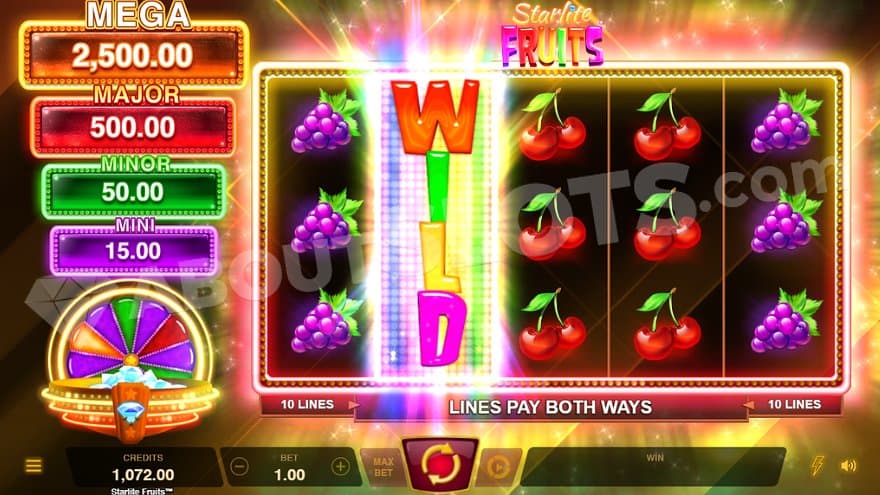Click the CREDITS balance display
This screenshot has width=880, height=495.
pyautogui.click(x=143, y=468)
